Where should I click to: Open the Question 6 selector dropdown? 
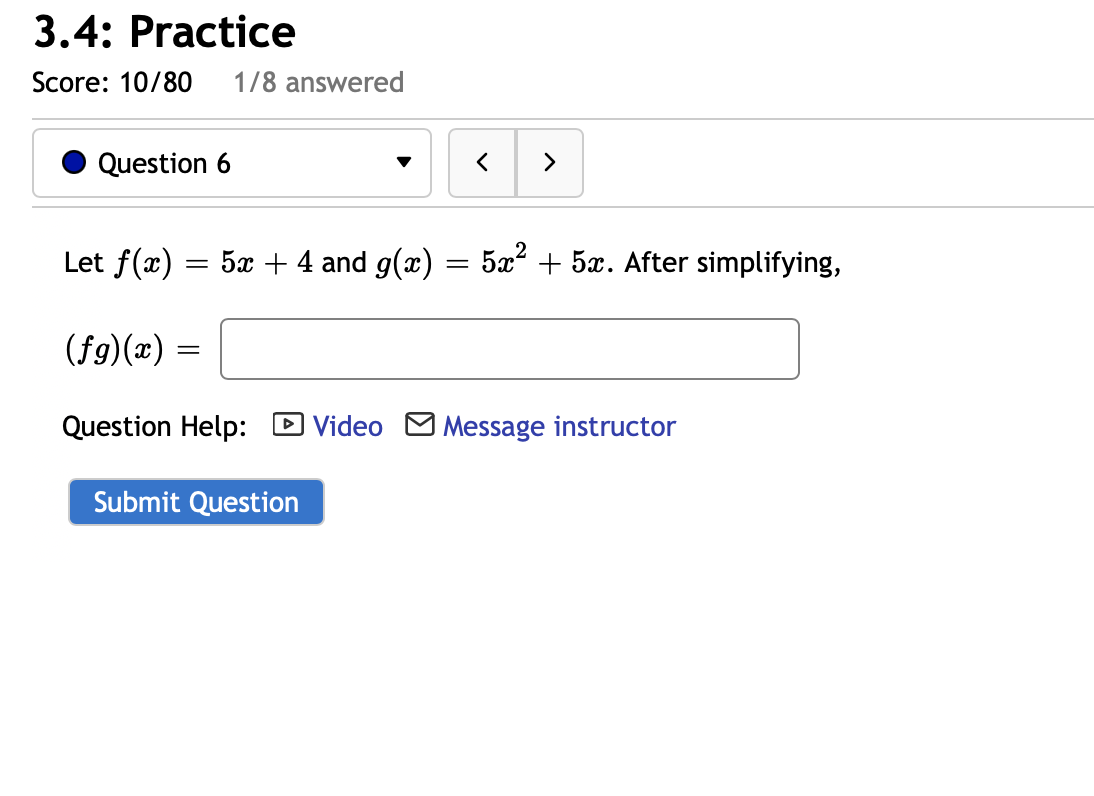232,163
